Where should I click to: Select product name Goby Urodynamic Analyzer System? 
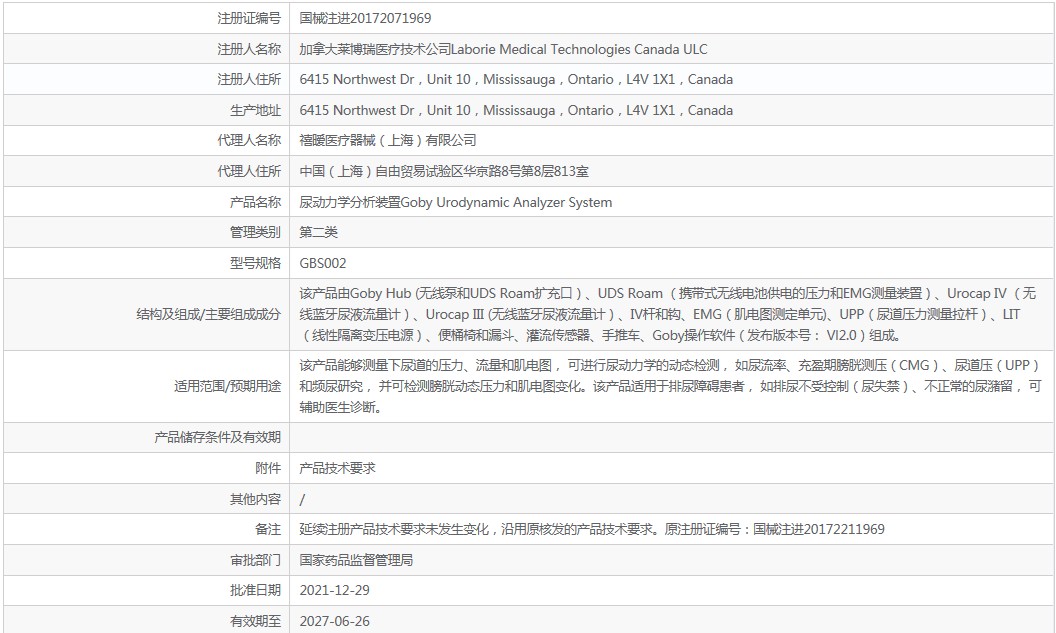[x=506, y=202]
